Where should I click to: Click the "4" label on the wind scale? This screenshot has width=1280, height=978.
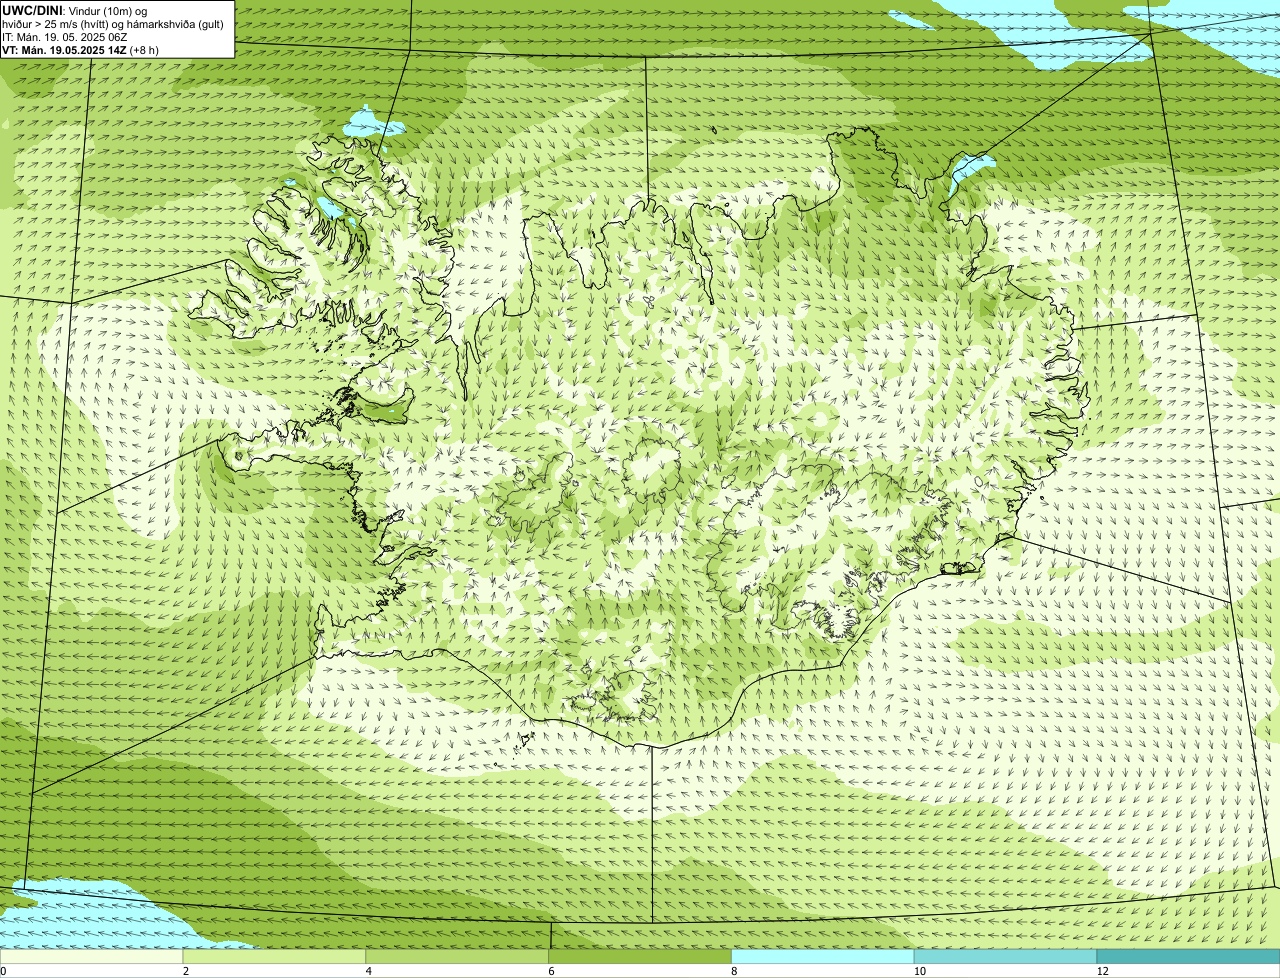tap(369, 971)
